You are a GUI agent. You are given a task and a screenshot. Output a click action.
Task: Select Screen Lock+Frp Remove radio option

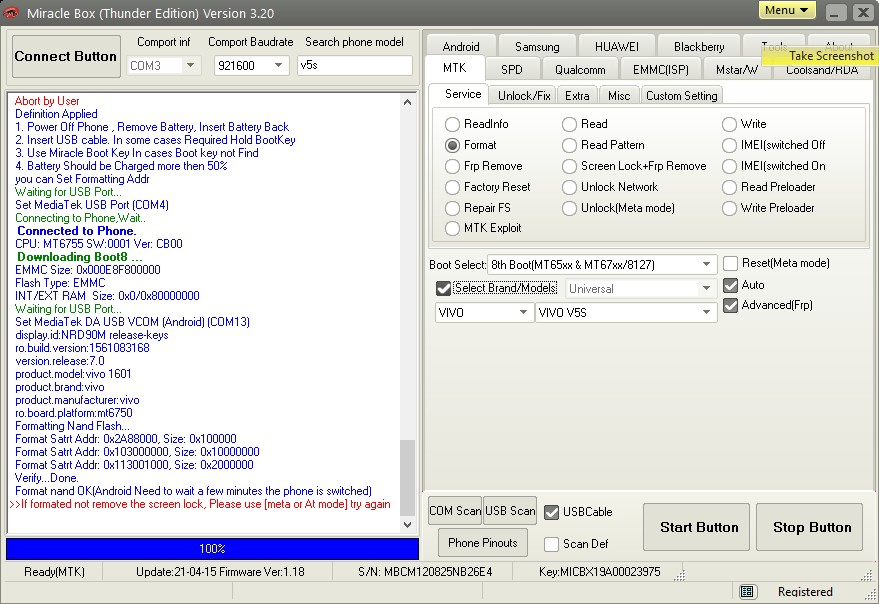[570, 167]
